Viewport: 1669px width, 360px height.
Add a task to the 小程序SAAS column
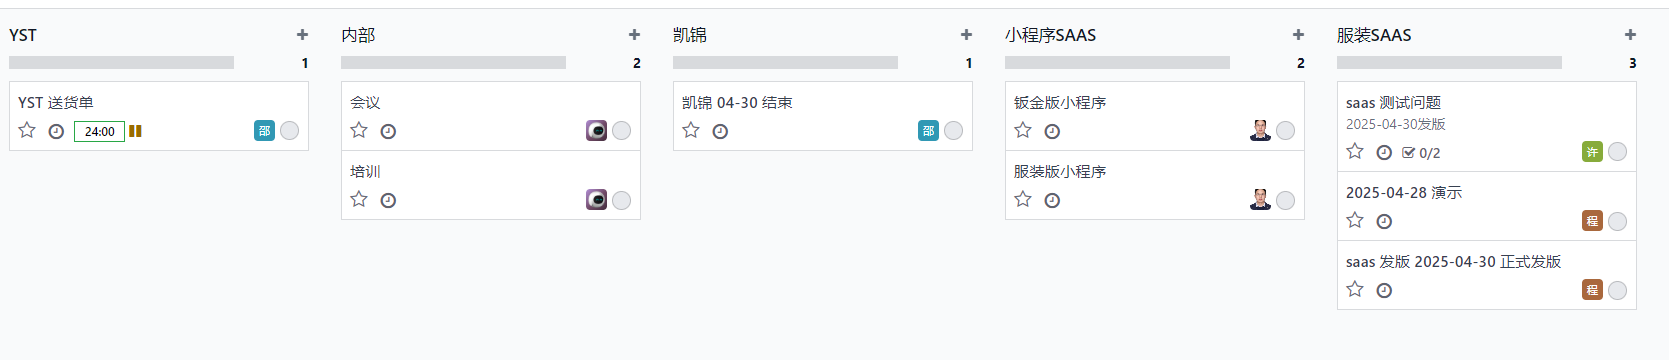pyautogui.click(x=1298, y=35)
